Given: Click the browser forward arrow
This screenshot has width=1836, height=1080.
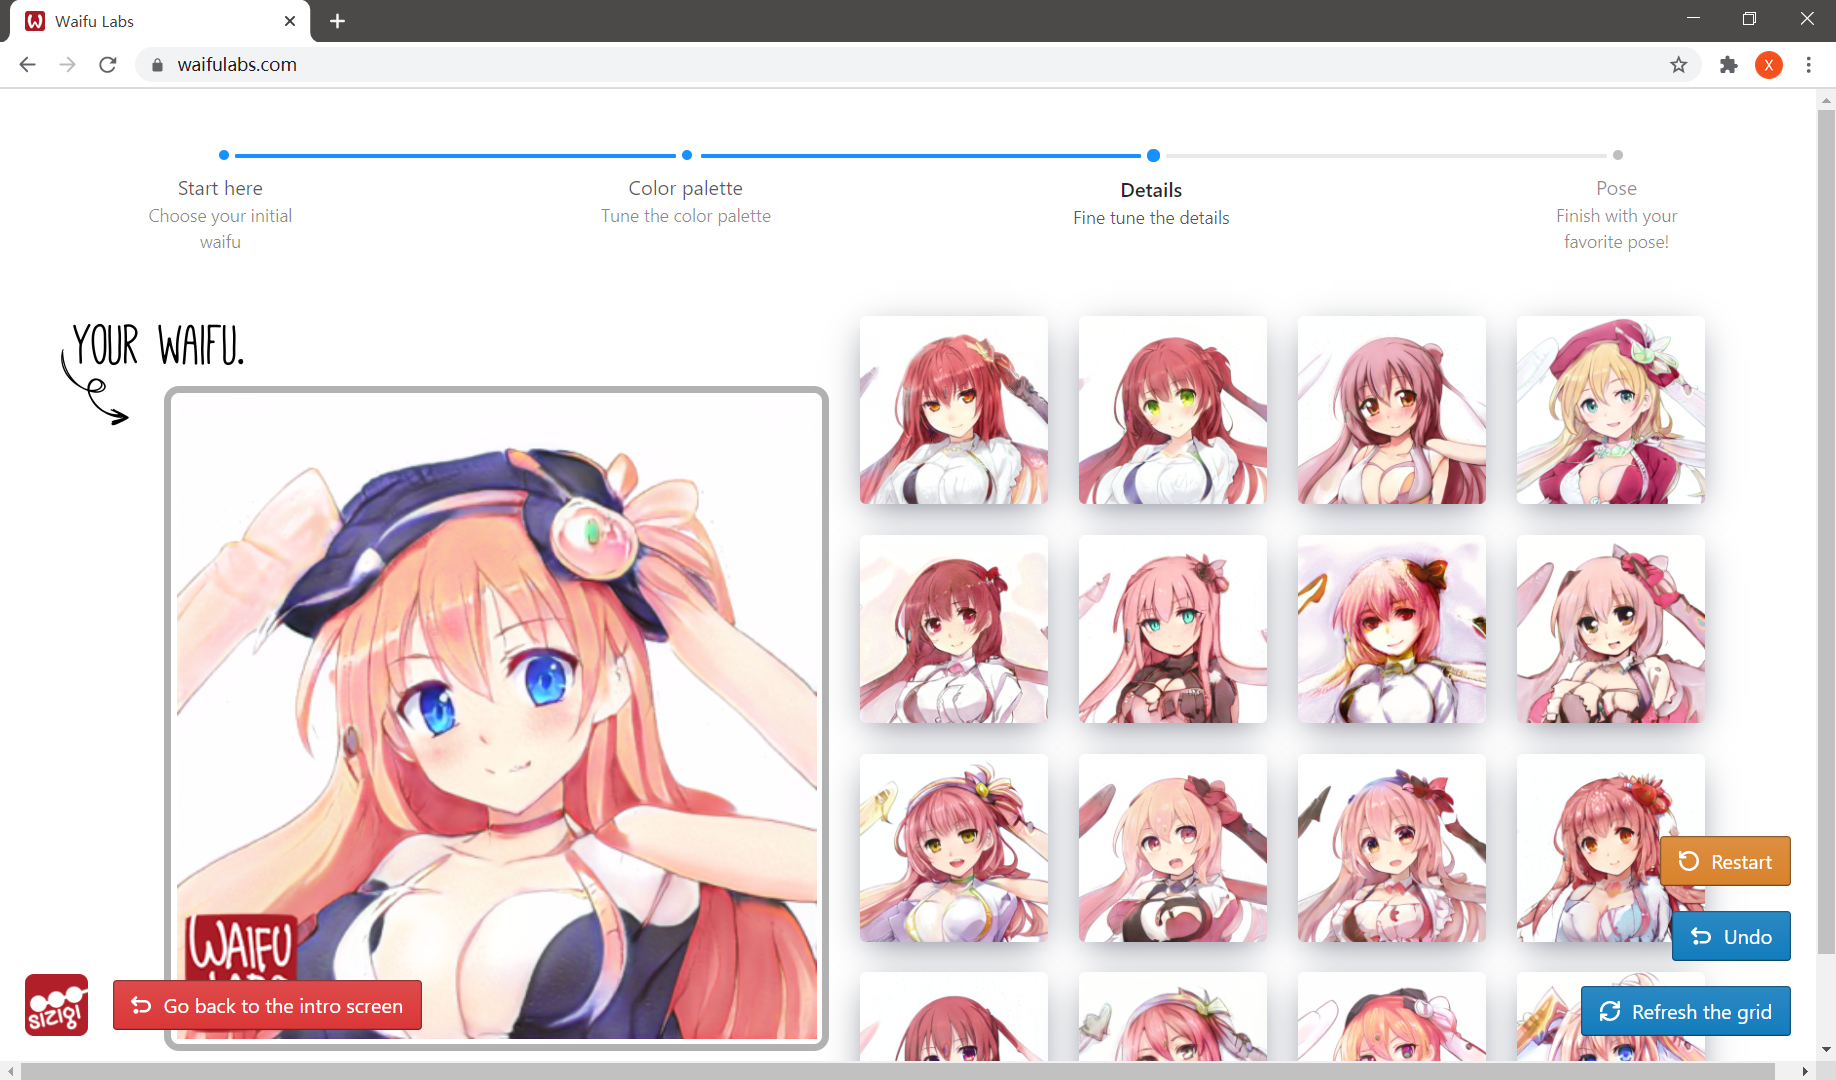Looking at the screenshot, I should click(67, 65).
